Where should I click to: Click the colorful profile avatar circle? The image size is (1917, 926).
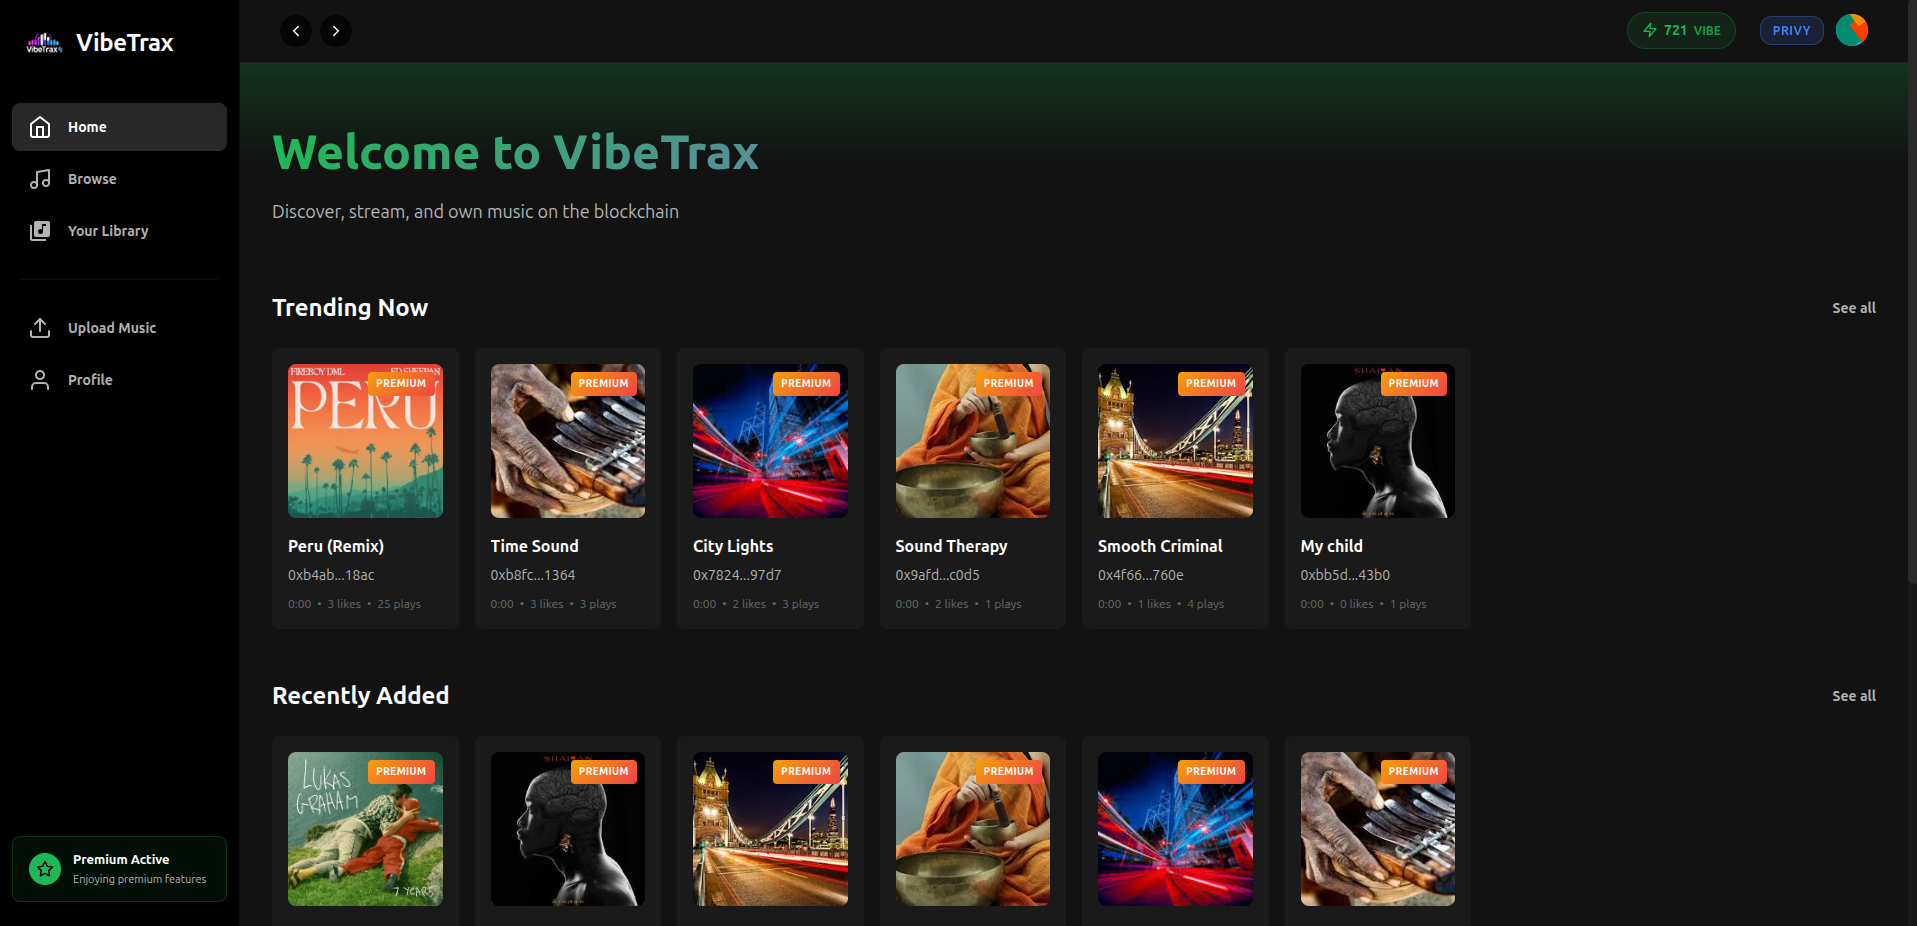(1852, 30)
